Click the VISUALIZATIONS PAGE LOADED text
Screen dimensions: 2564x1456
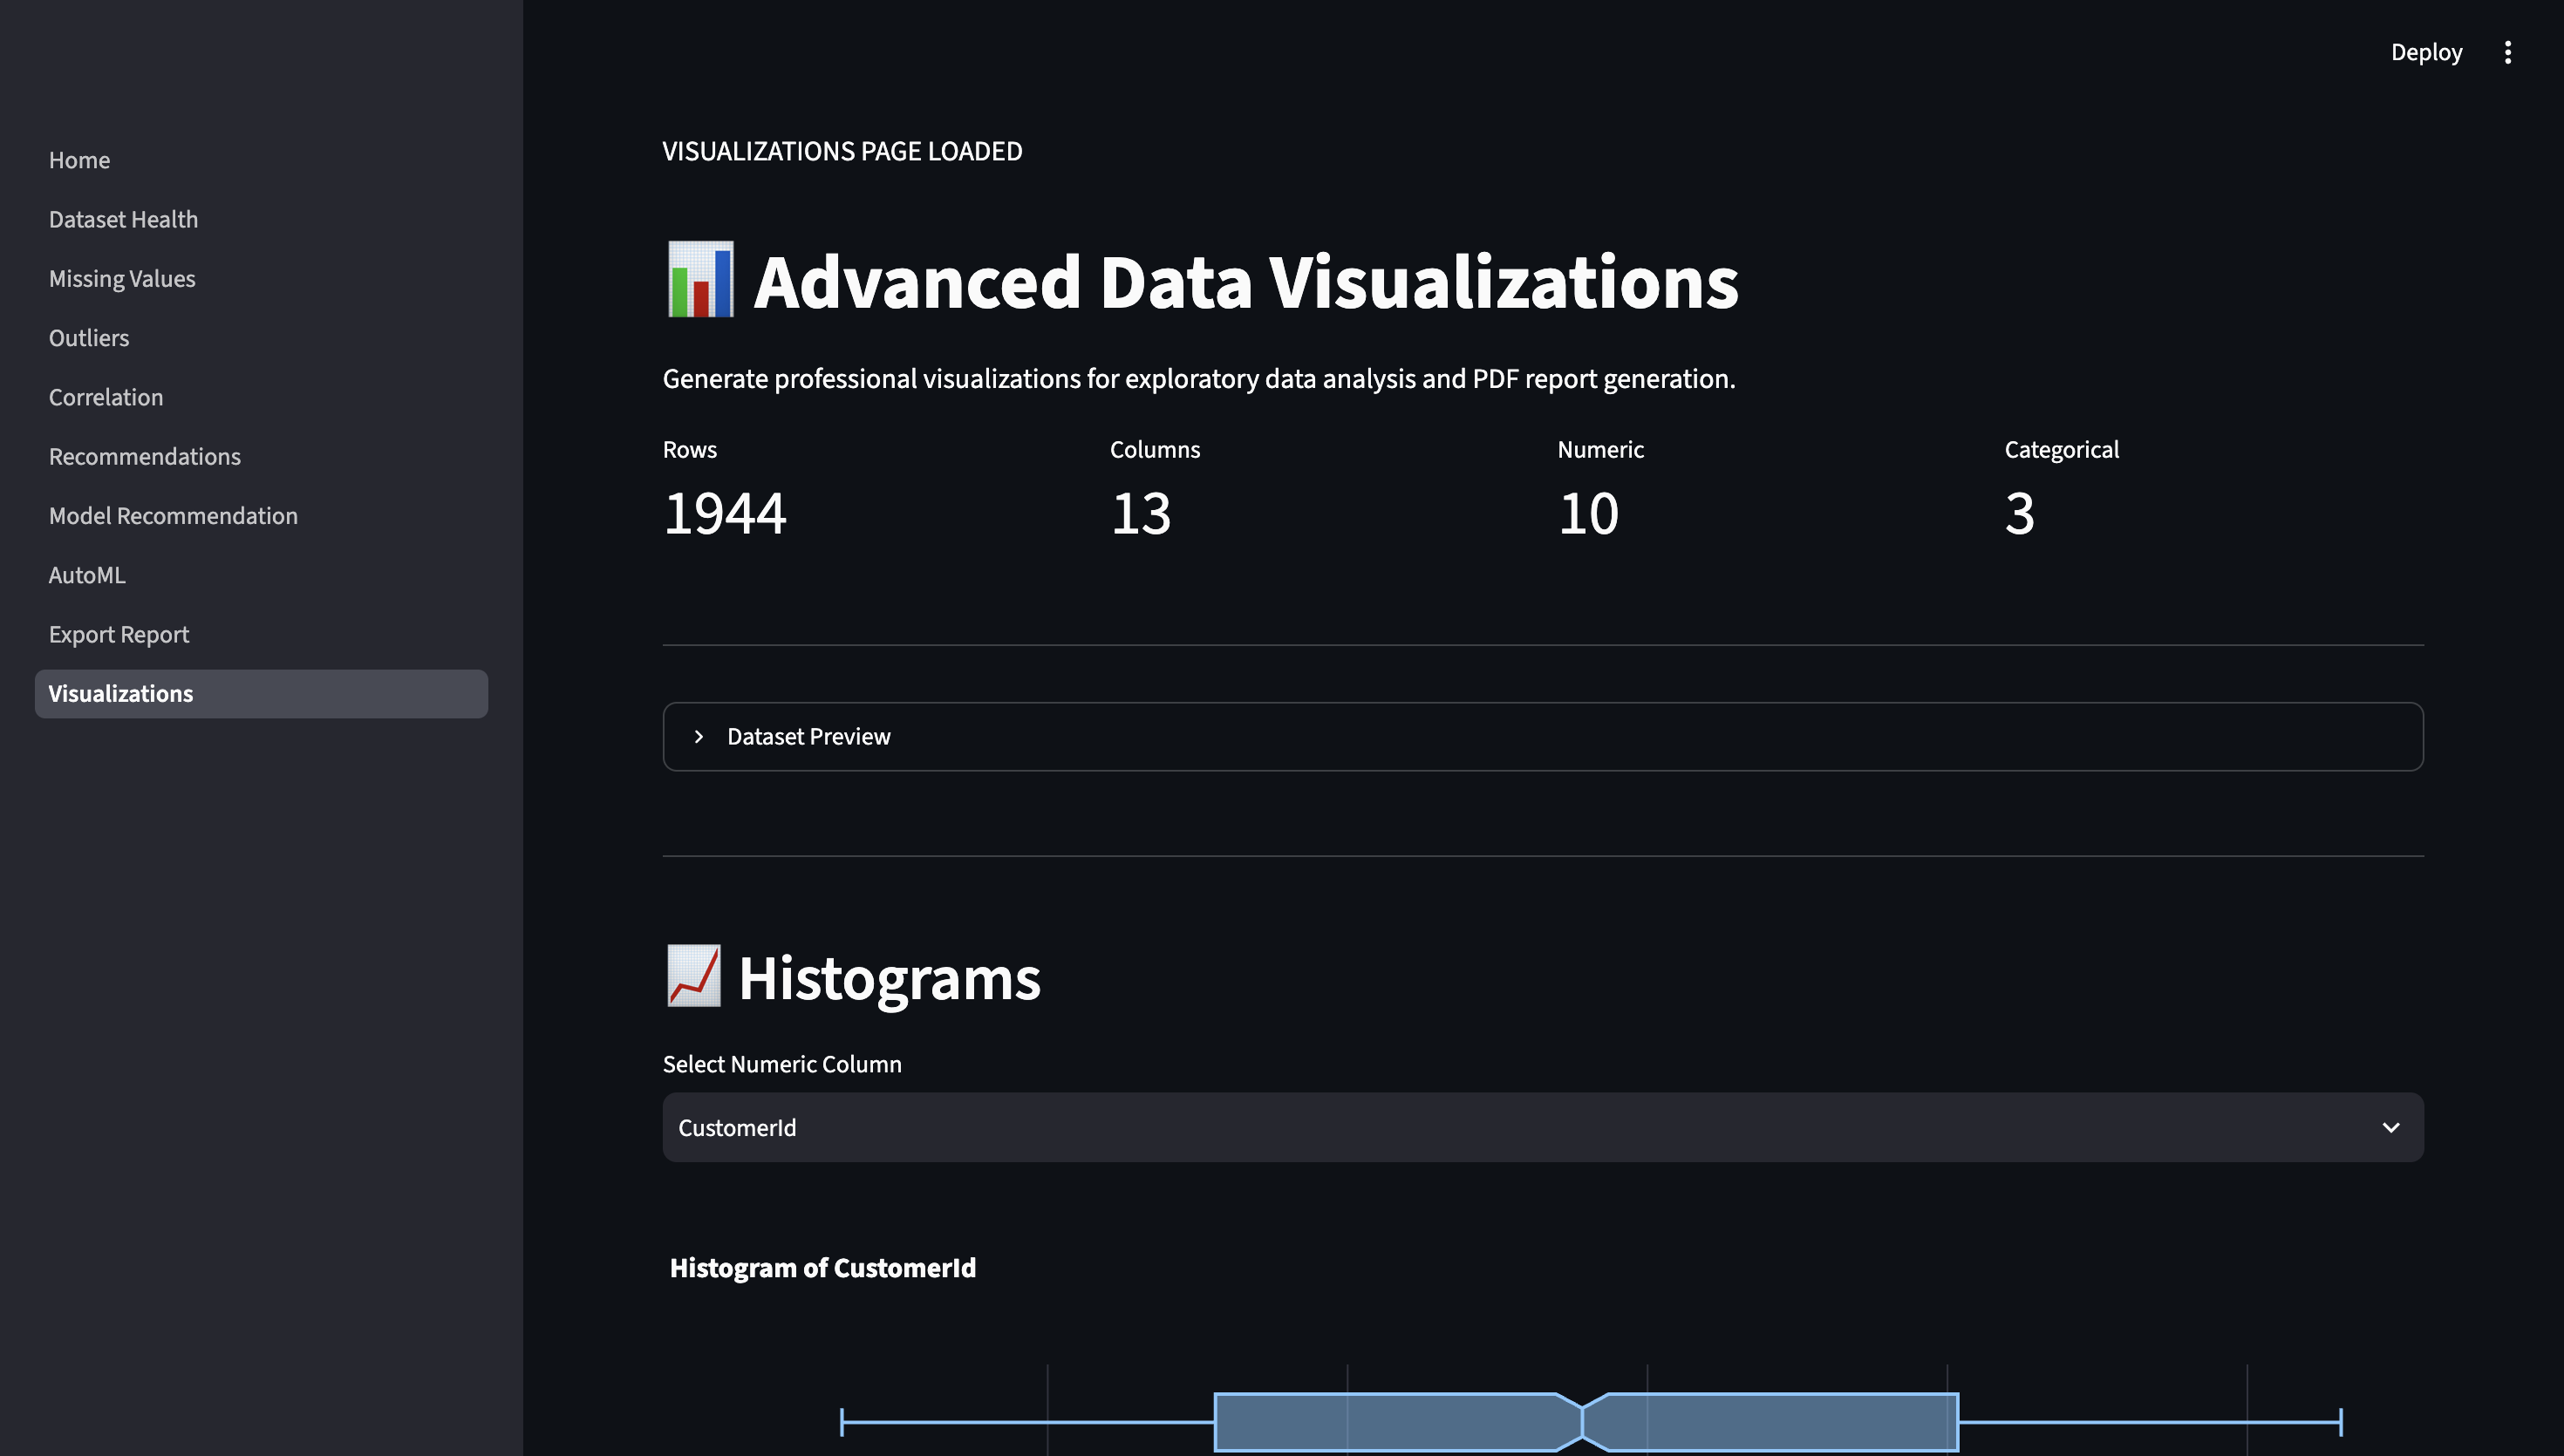click(842, 151)
